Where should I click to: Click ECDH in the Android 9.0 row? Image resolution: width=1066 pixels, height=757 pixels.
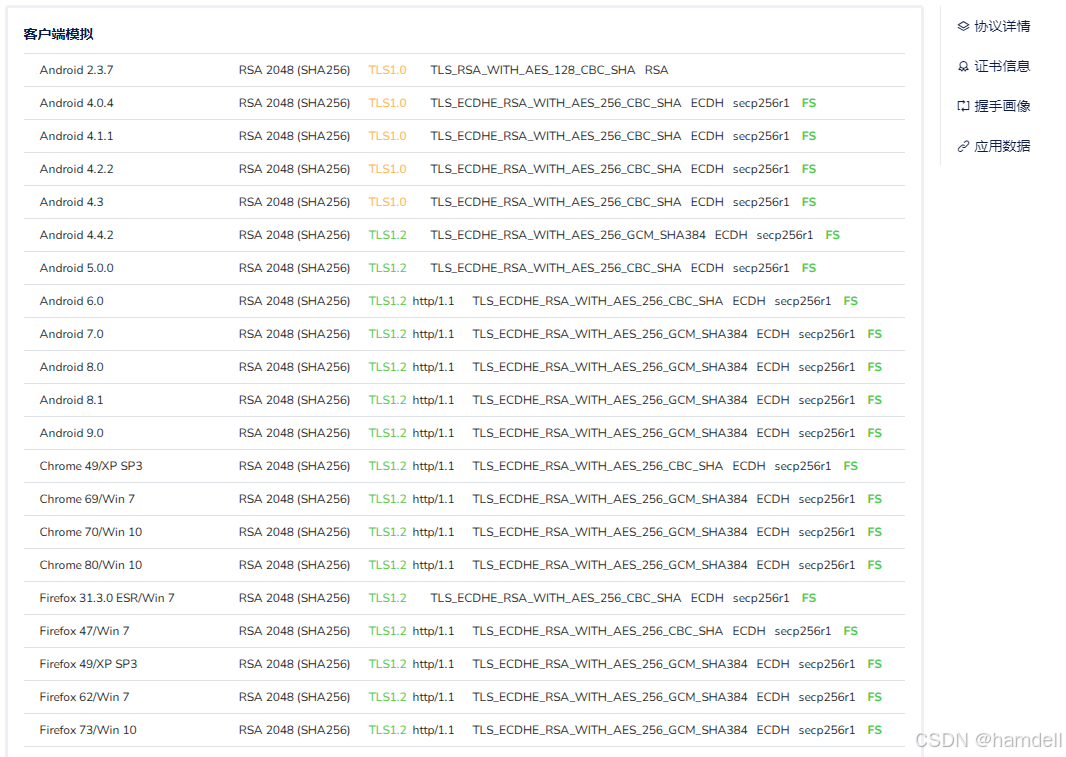point(773,433)
